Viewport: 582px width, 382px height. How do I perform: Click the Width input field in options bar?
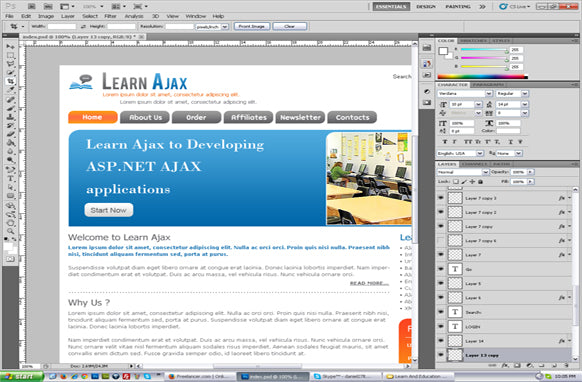click(x=62, y=26)
